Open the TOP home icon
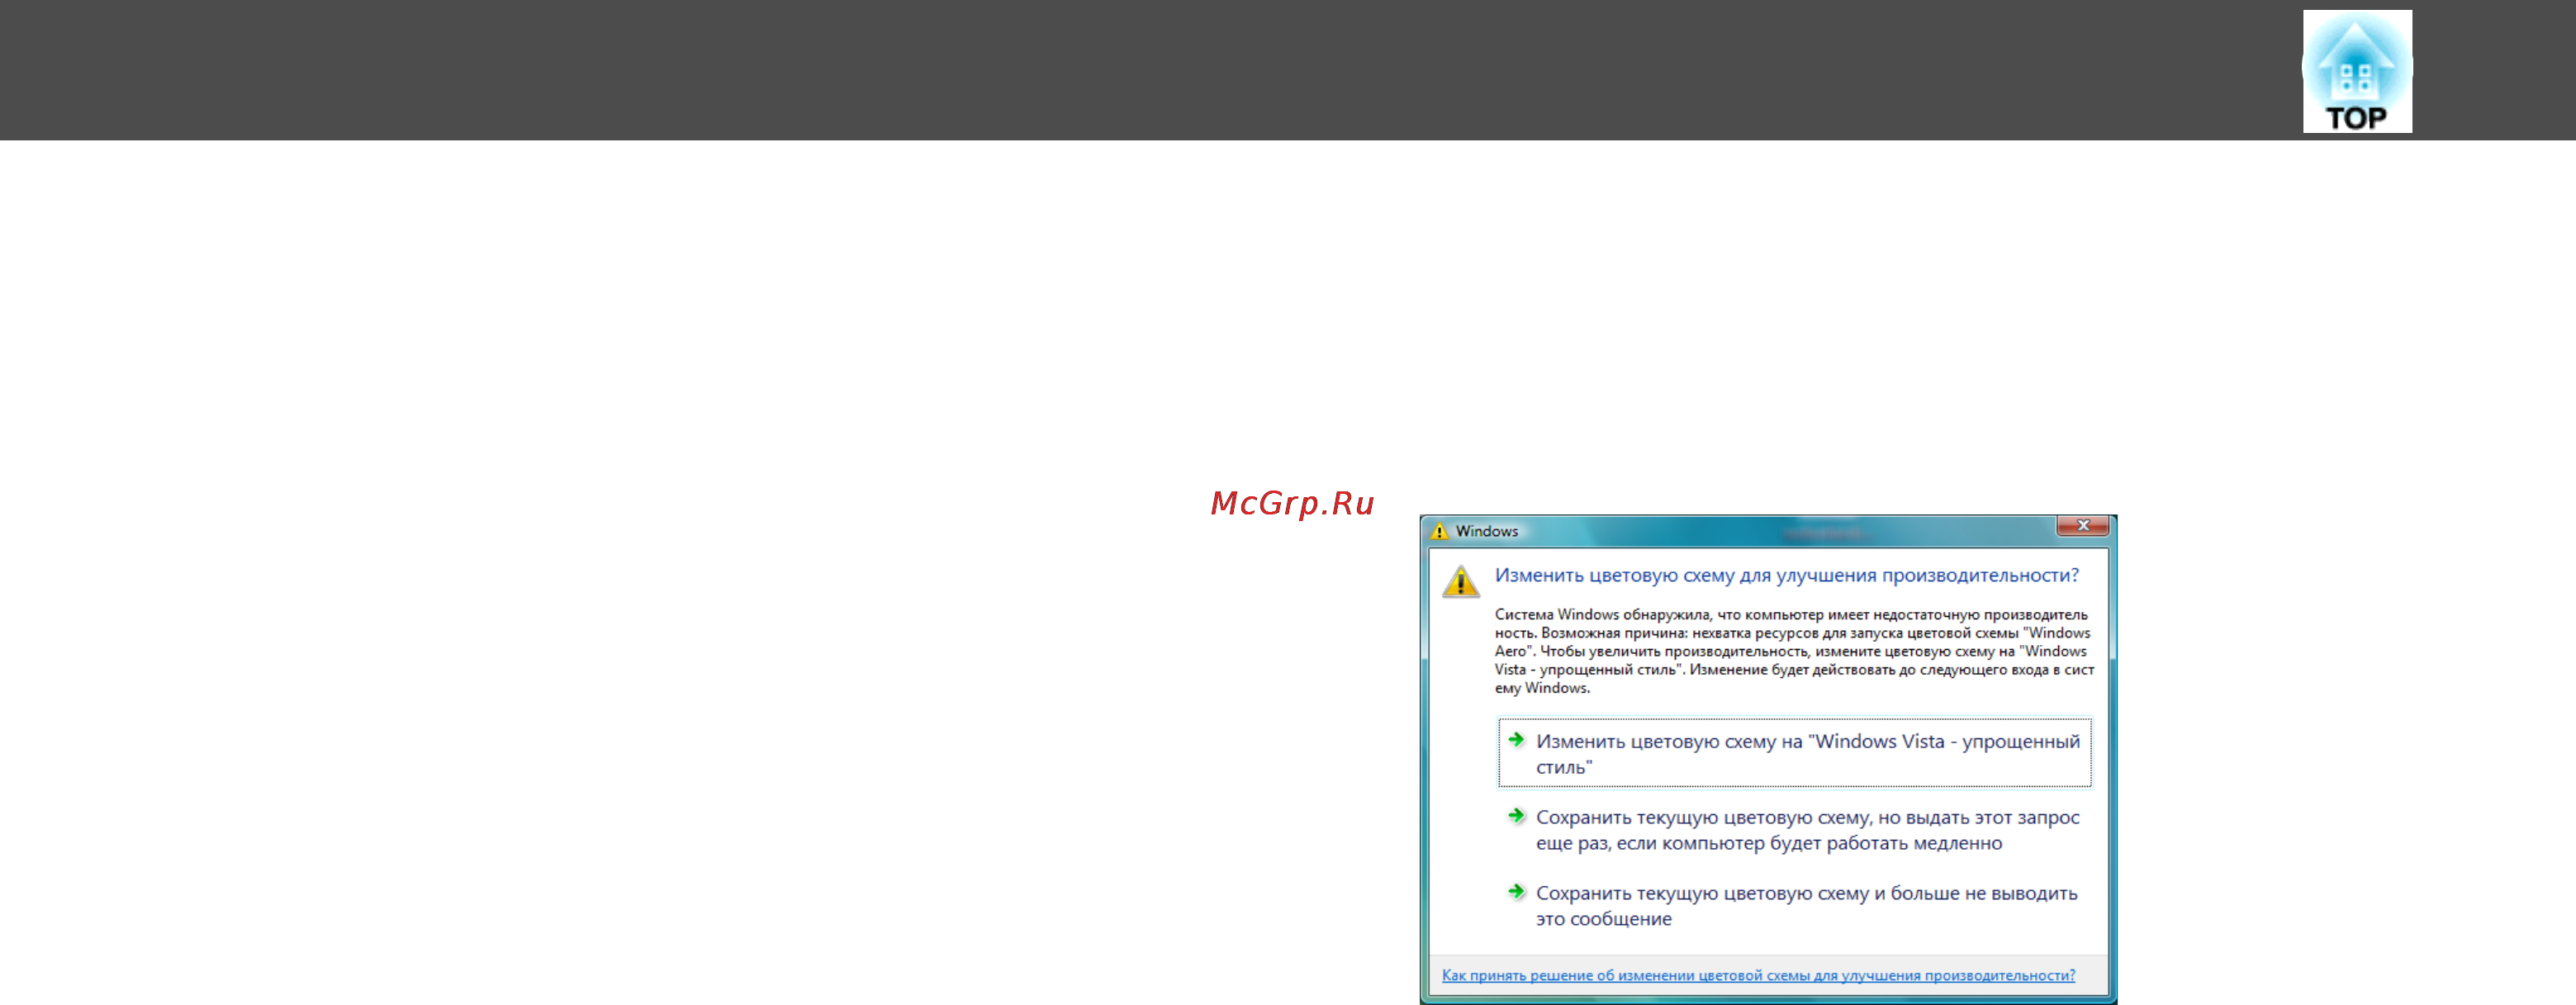 (2356, 71)
